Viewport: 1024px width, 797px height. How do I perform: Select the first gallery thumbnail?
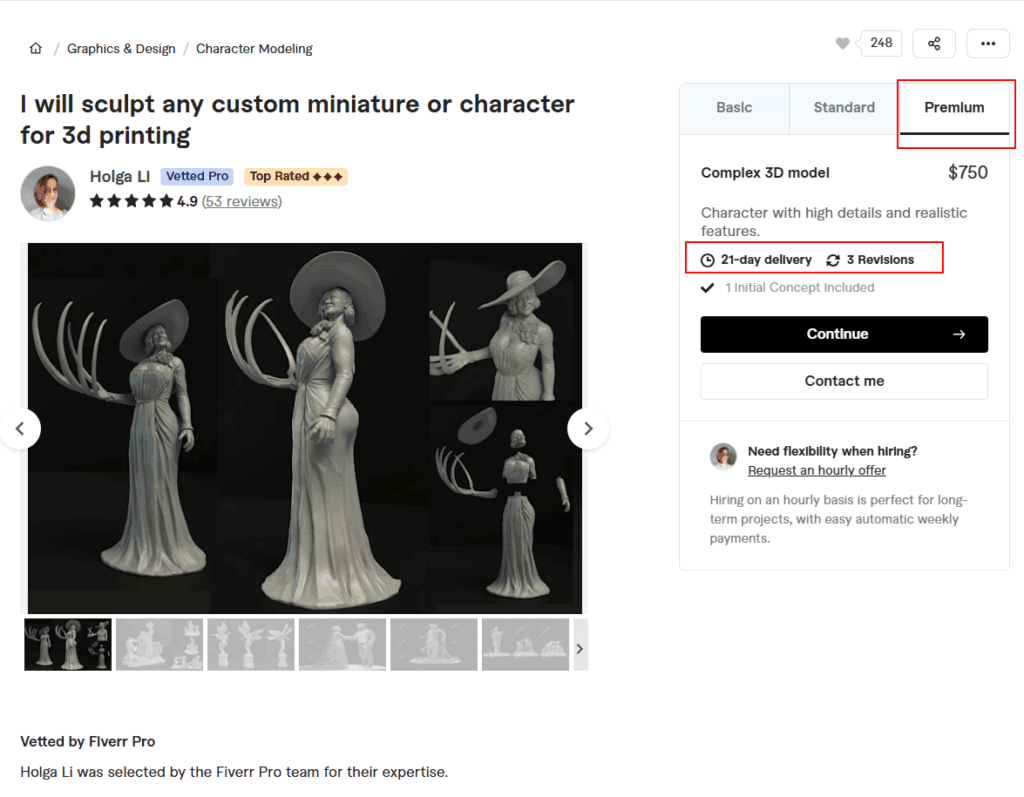(67, 644)
